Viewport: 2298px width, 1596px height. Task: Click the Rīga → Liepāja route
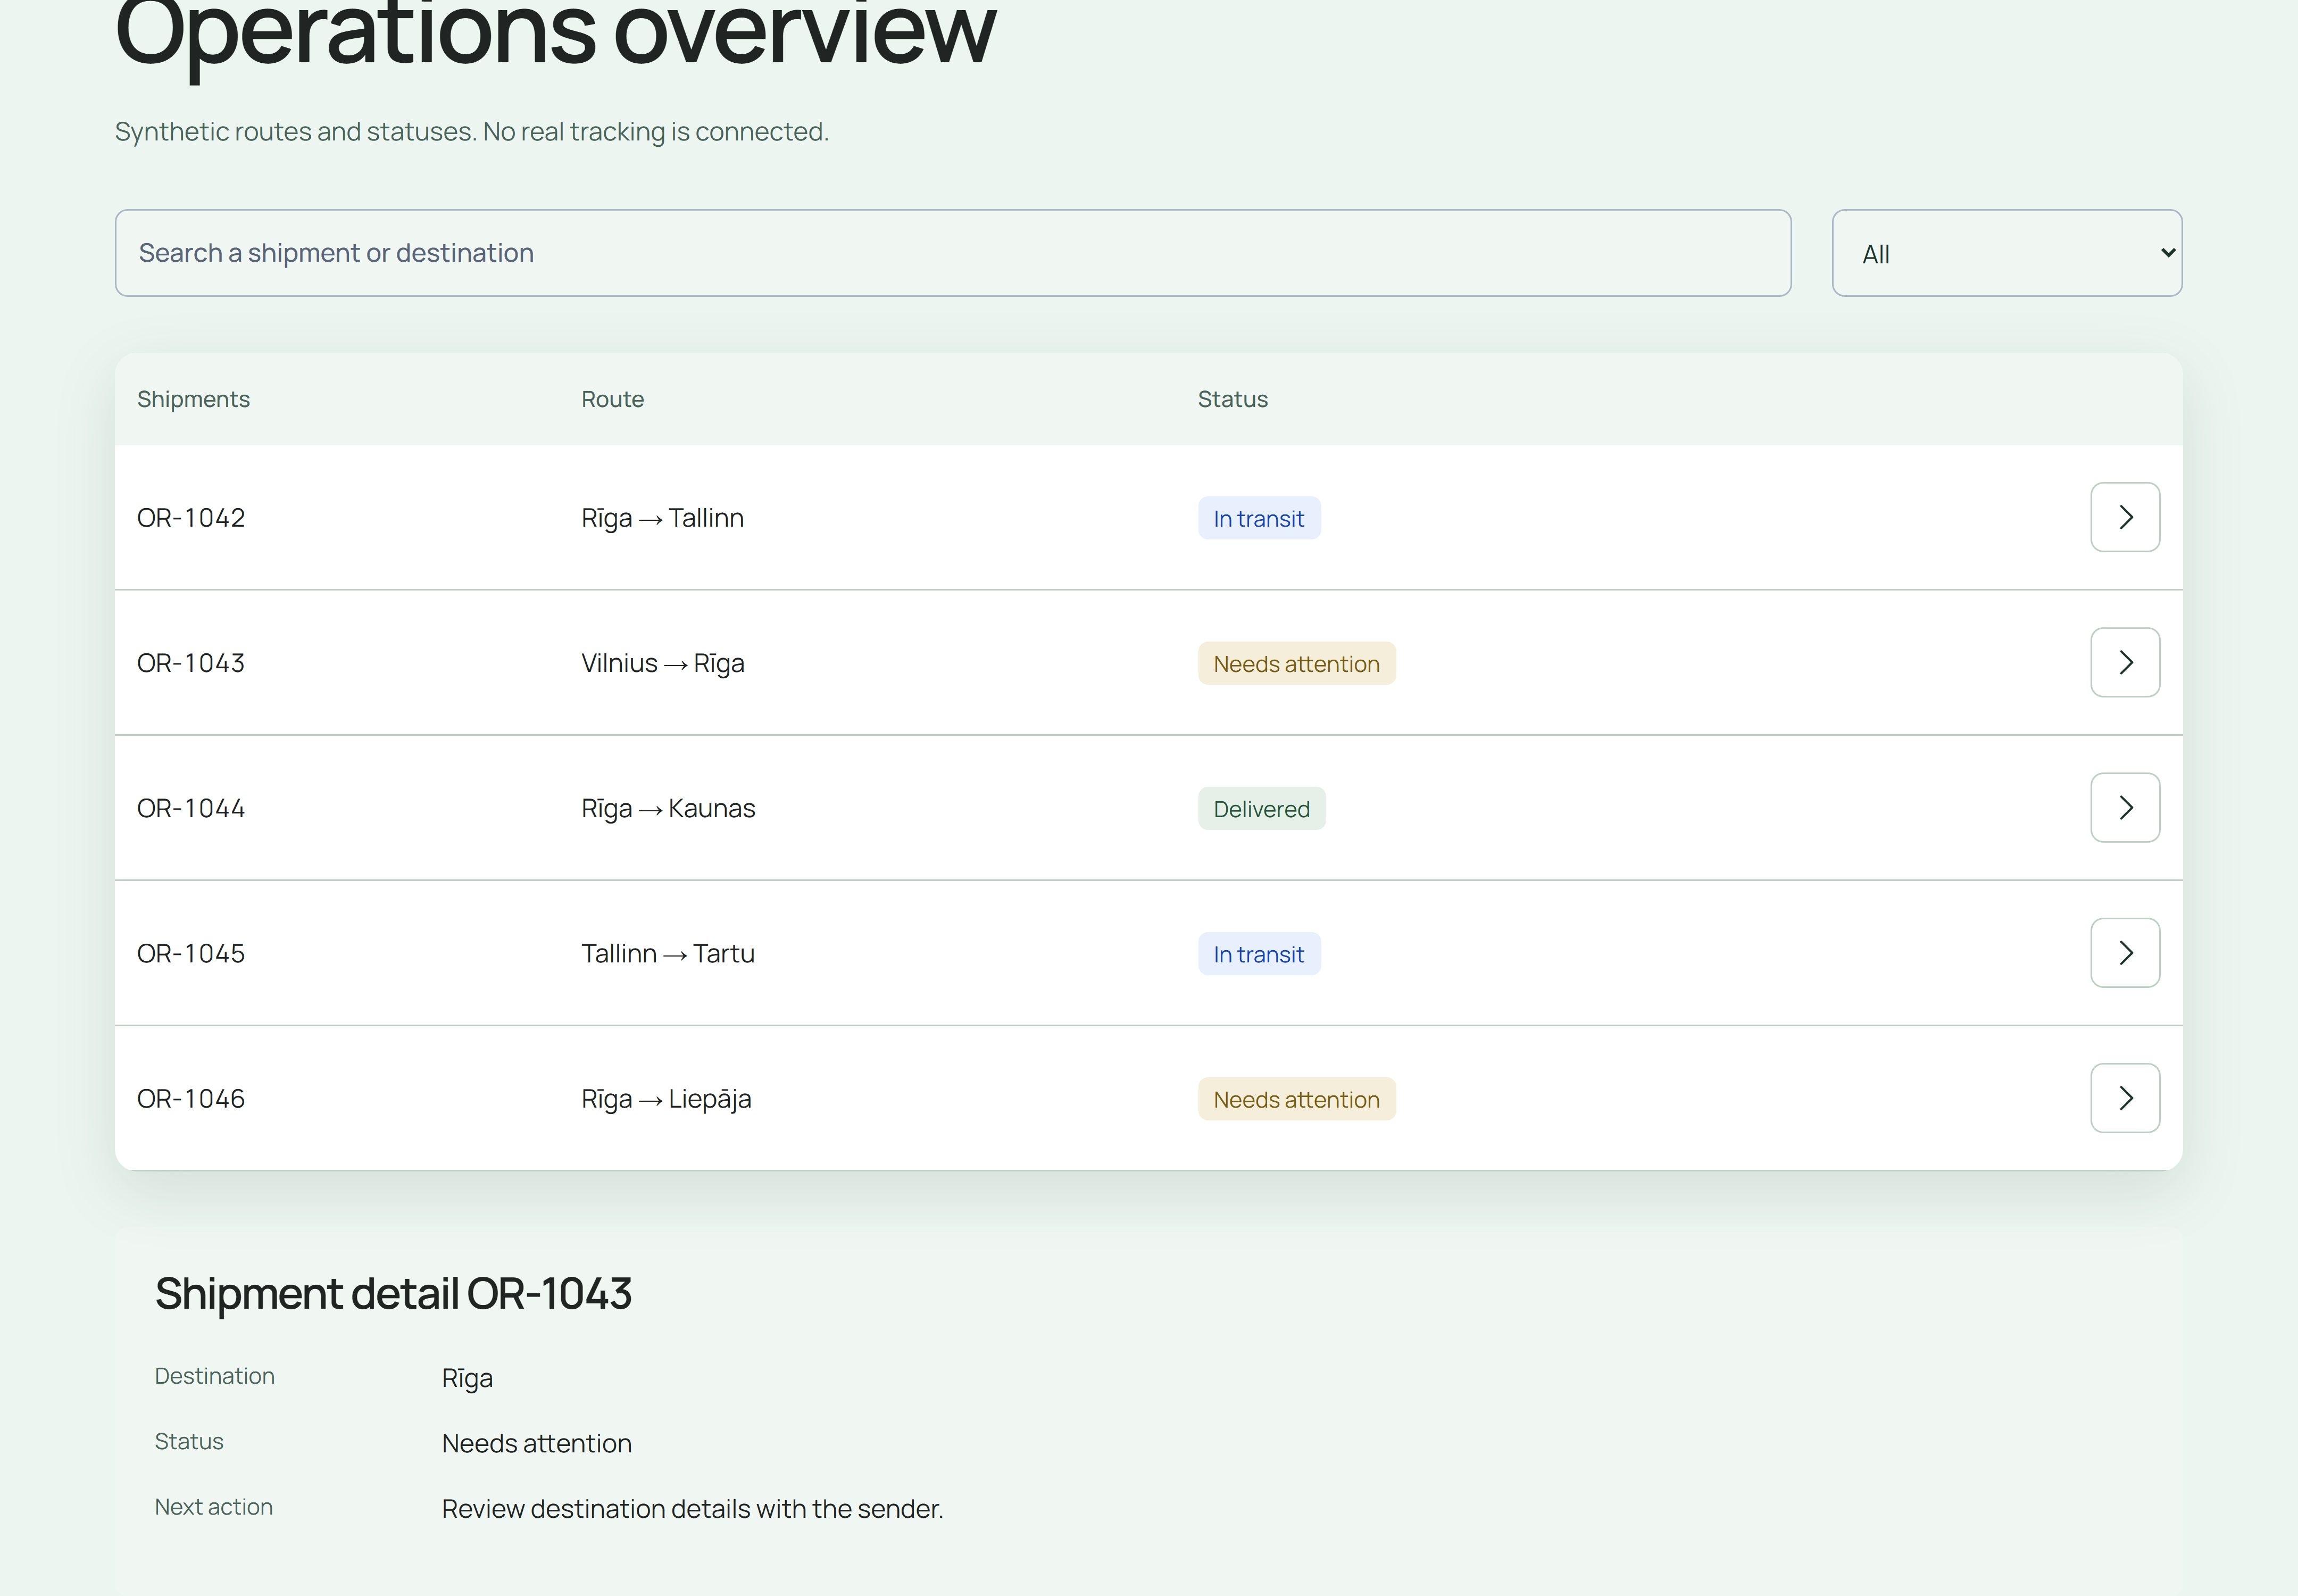(x=666, y=1098)
